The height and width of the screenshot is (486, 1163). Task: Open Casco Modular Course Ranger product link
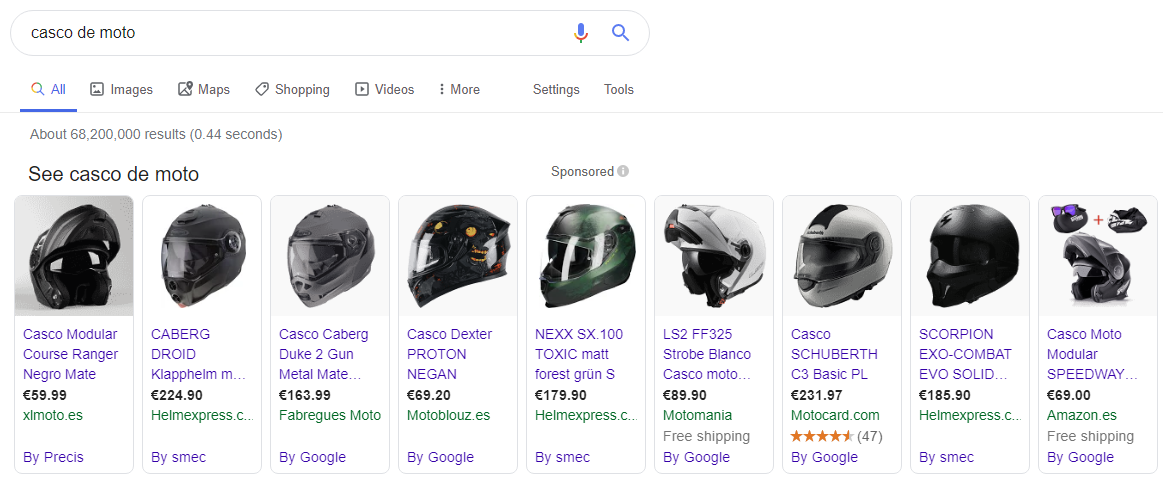pyautogui.click(x=70, y=354)
